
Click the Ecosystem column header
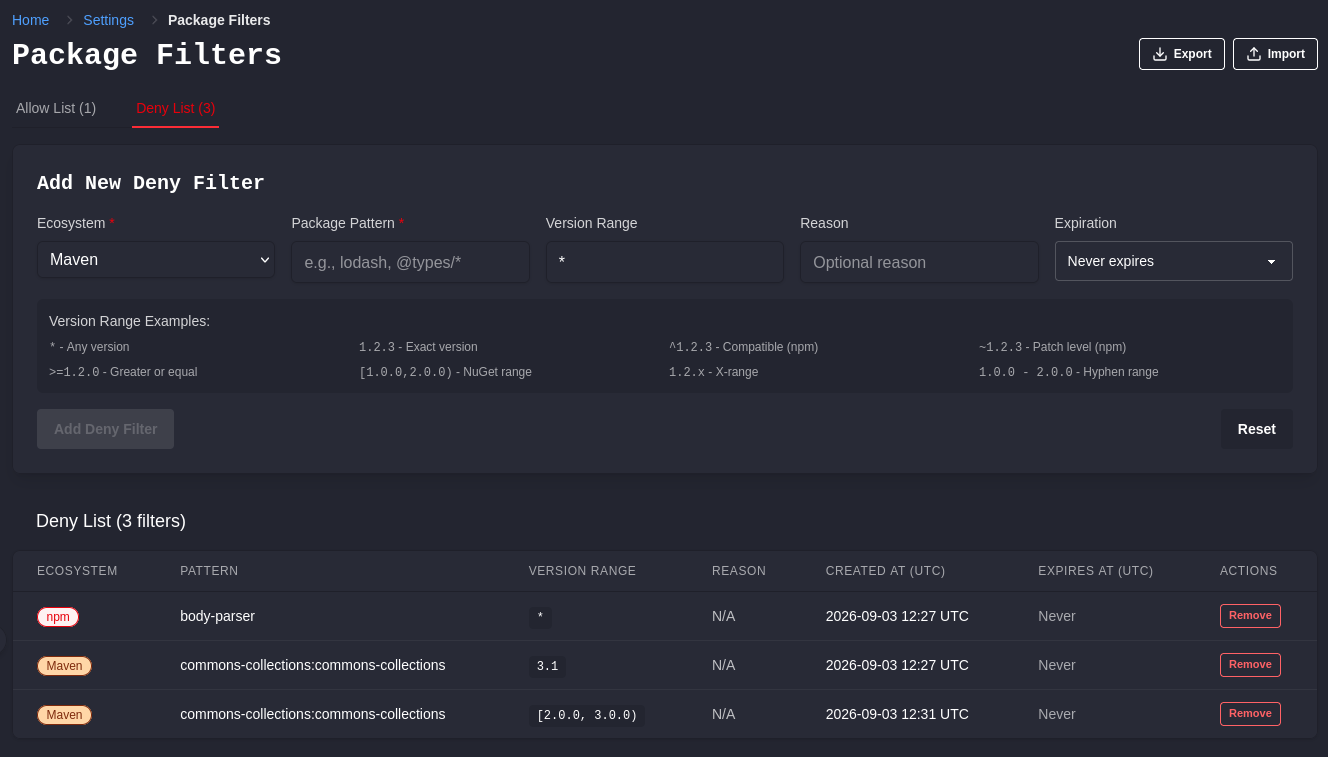[x=77, y=571]
